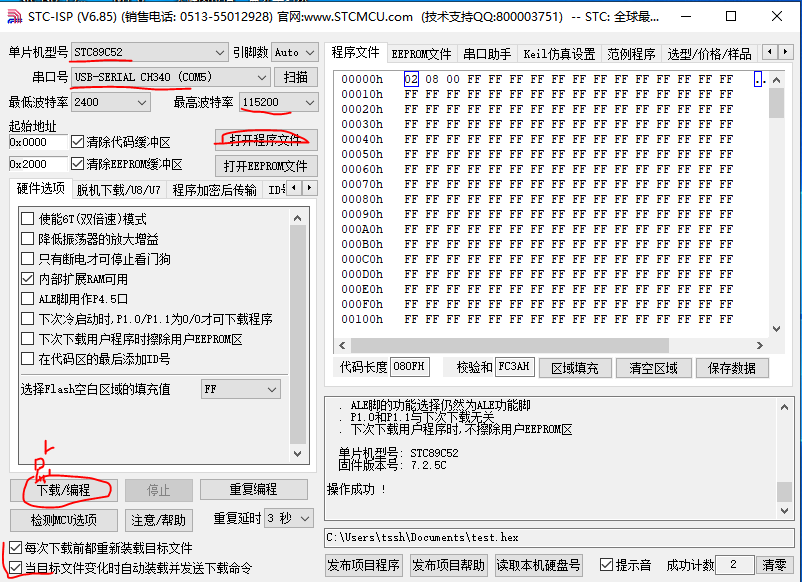This screenshot has width=802, height=582.
Task: Open the 最高波特率 max baud rate dropdown
Action: pos(312,102)
